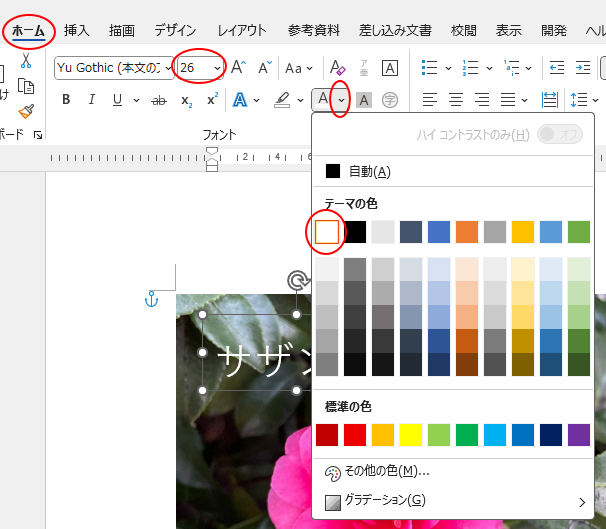Pick the purple standard color swatch
Viewport: 606px width, 529px height.
[x=579, y=435]
